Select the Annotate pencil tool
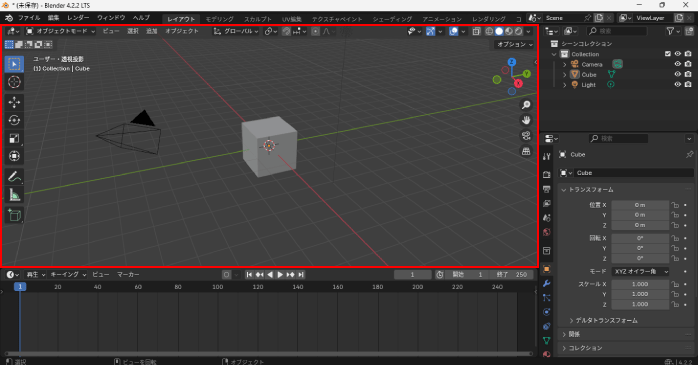 [x=14, y=177]
